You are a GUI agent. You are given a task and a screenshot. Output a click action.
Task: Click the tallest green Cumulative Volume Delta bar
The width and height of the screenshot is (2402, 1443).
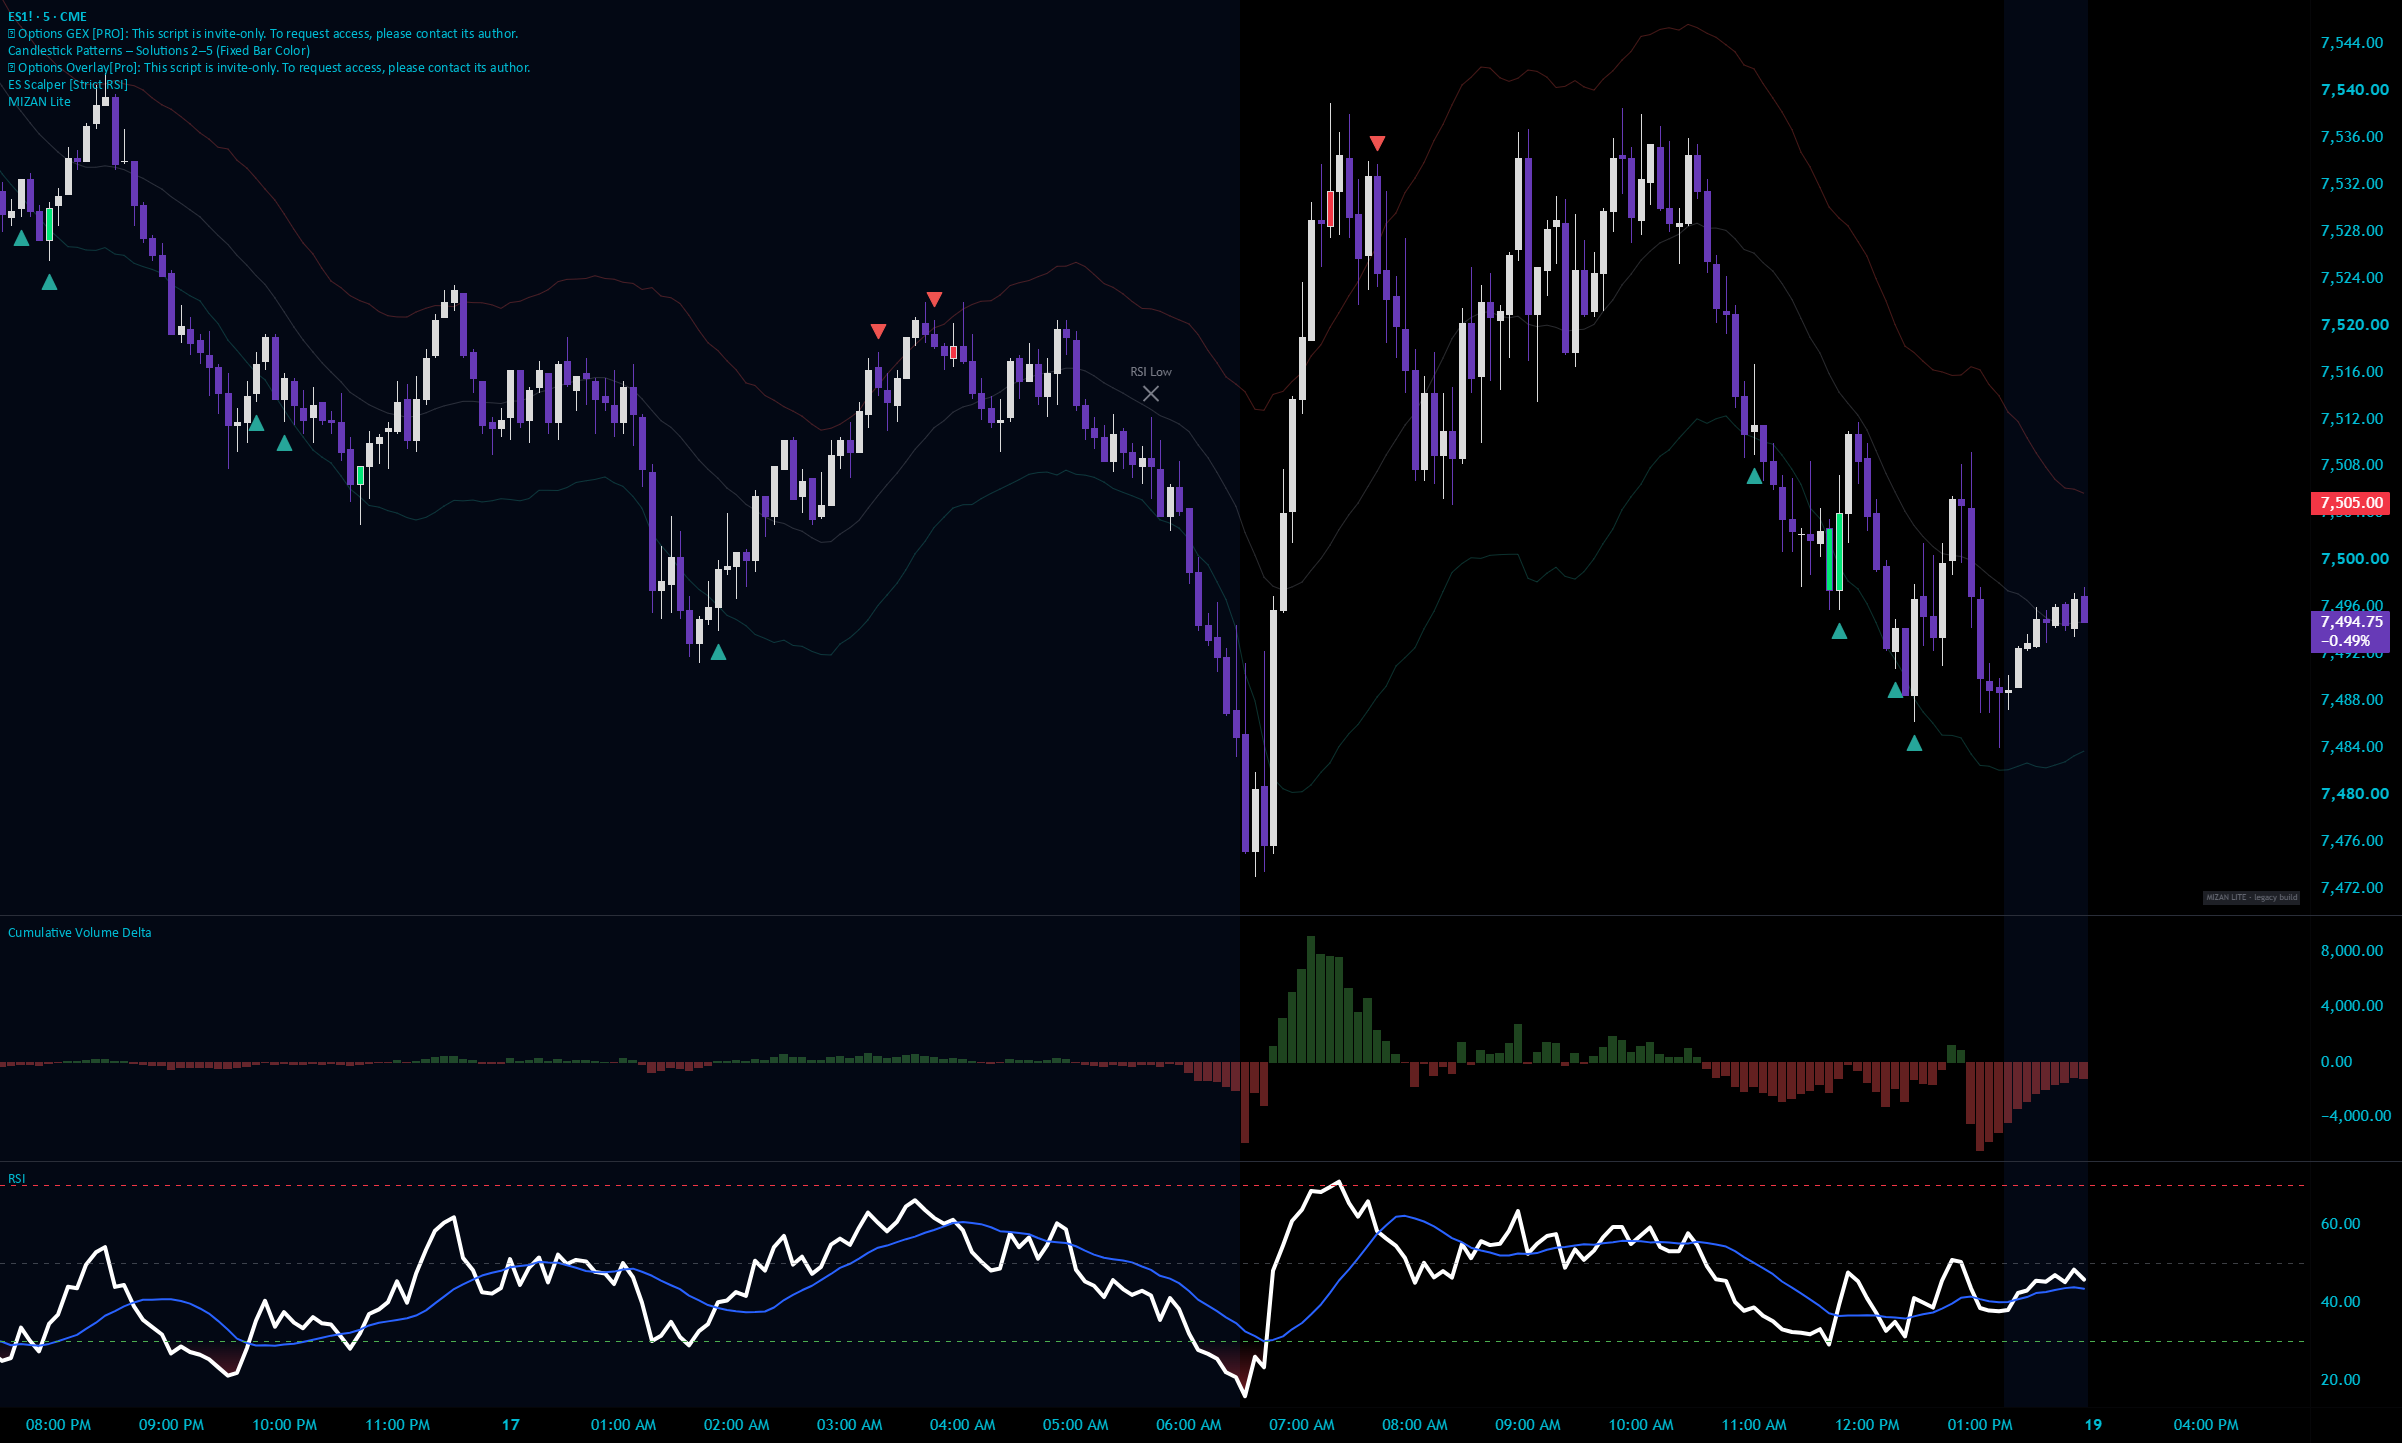click(x=1311, y=999)
